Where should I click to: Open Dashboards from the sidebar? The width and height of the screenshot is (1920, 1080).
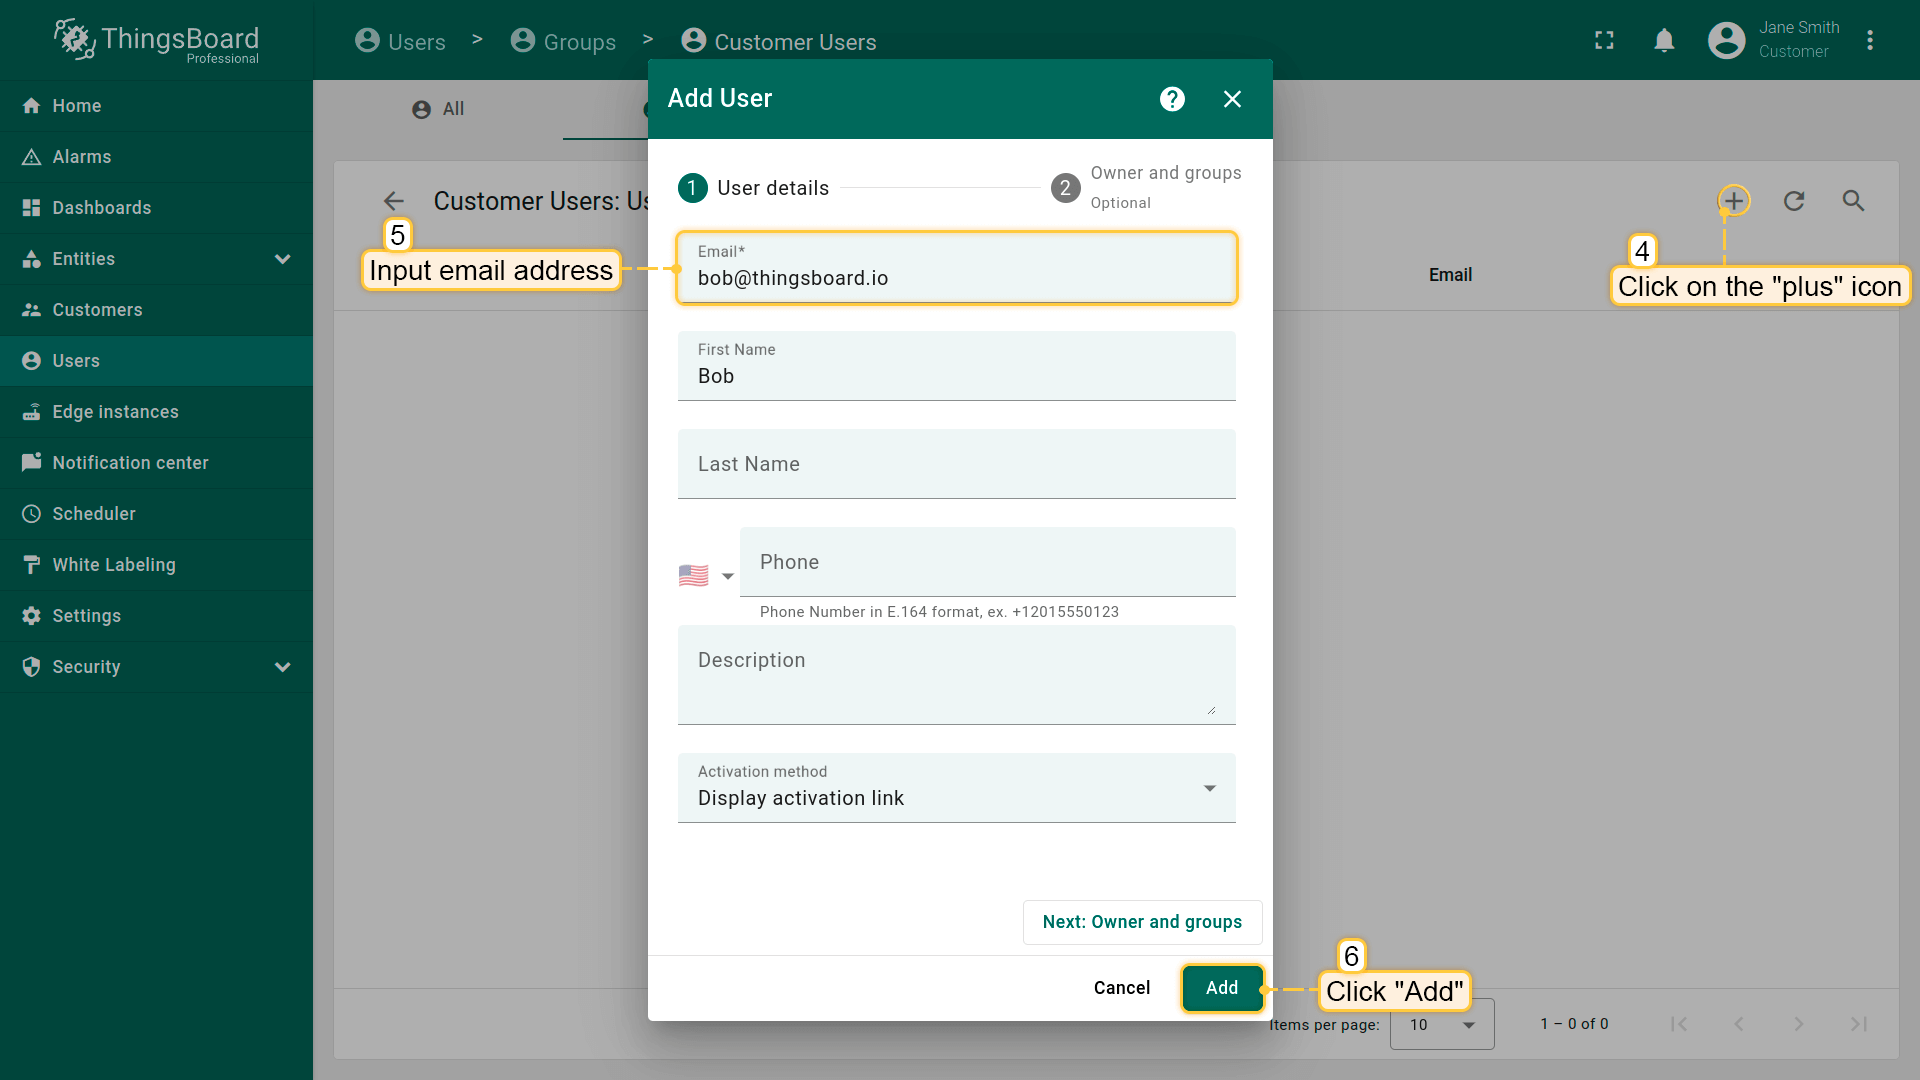pos(102,208)
